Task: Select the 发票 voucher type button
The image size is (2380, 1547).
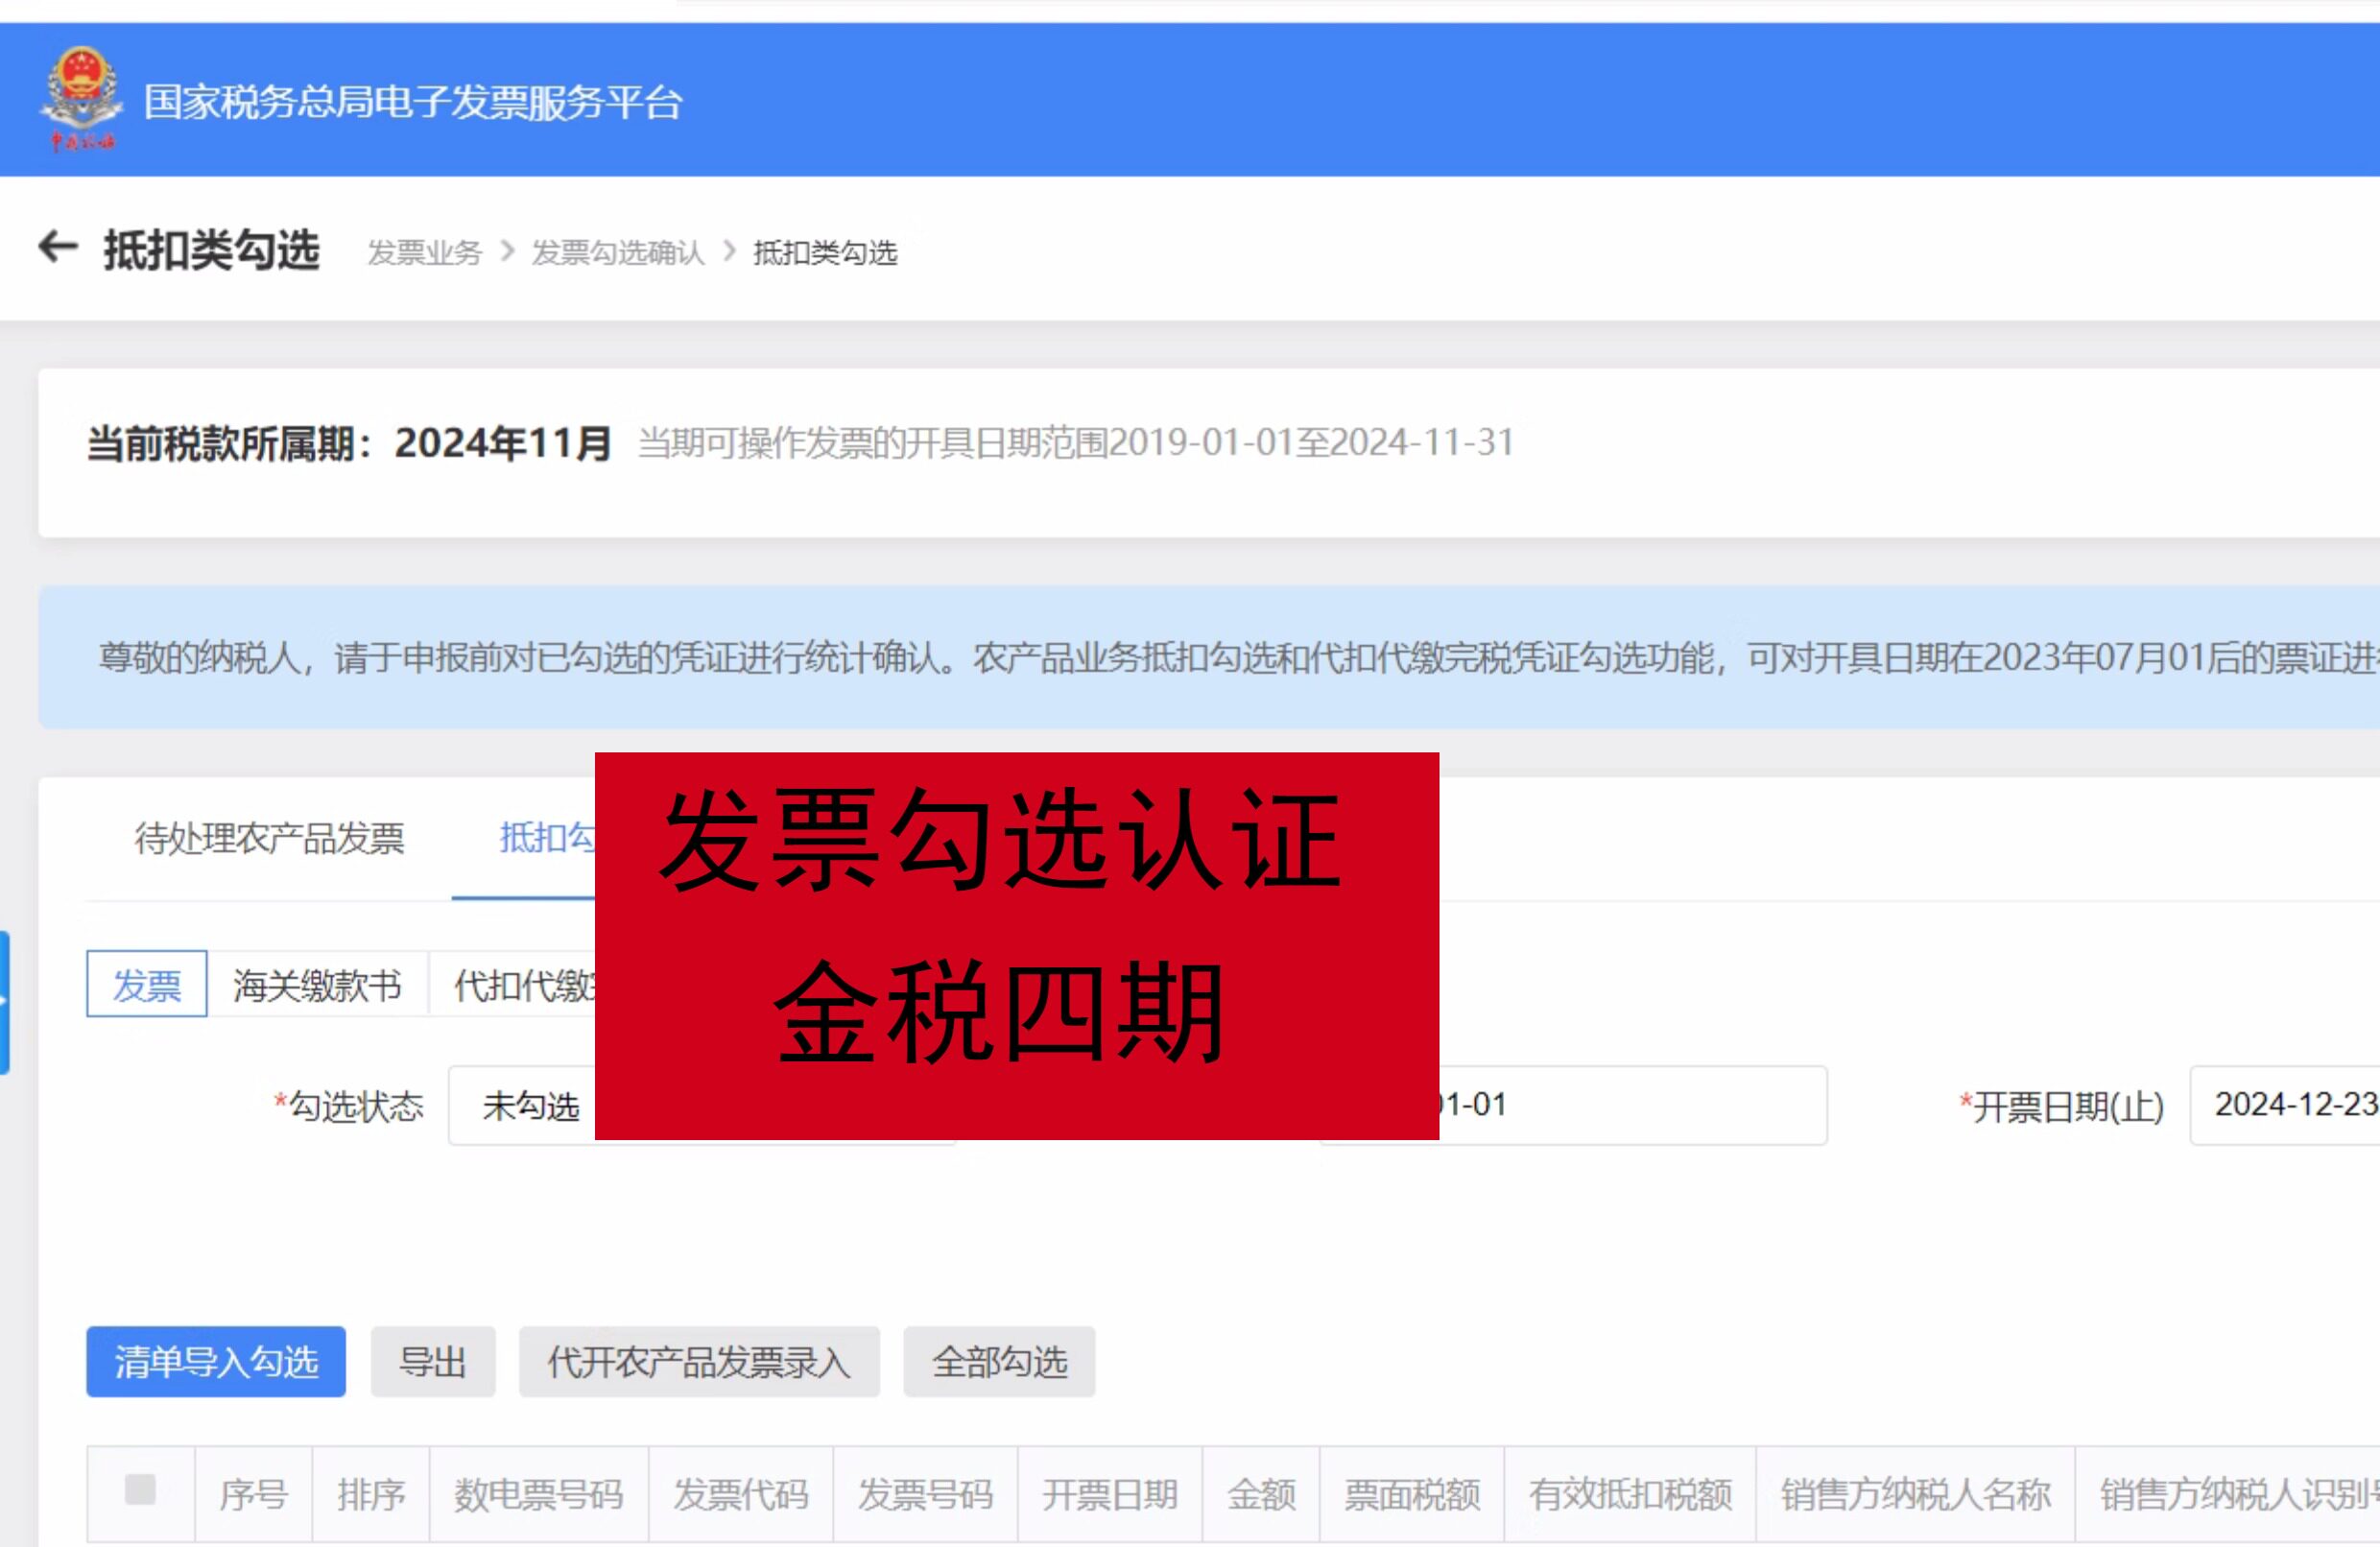Action: coord(147,985)
